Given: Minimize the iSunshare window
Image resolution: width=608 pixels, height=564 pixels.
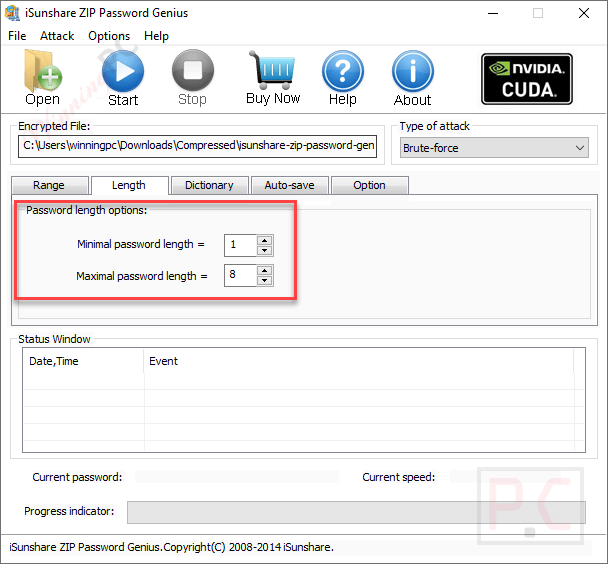Looking at the screenshot, I should (493, 13).
